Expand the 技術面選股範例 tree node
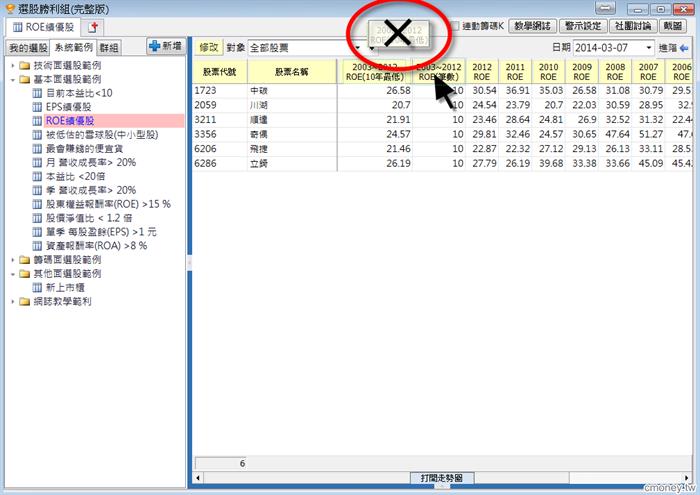Screen dimensions: 700x495 [x=13, y=66]
